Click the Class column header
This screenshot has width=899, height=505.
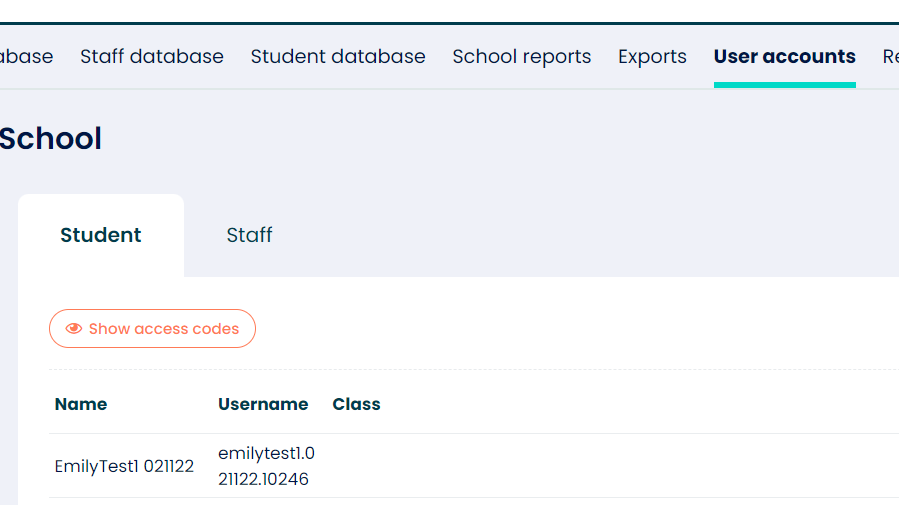click(x=356, y=404)
